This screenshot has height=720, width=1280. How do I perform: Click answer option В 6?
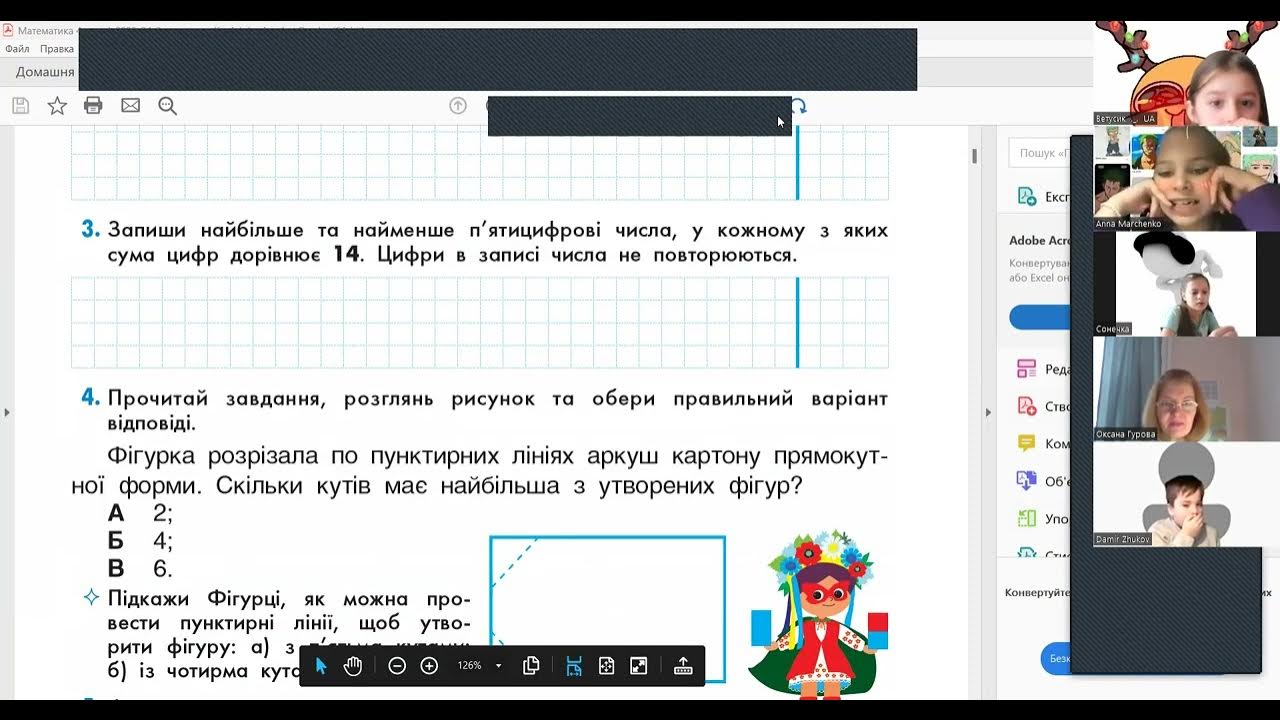[x=140, y=569]
